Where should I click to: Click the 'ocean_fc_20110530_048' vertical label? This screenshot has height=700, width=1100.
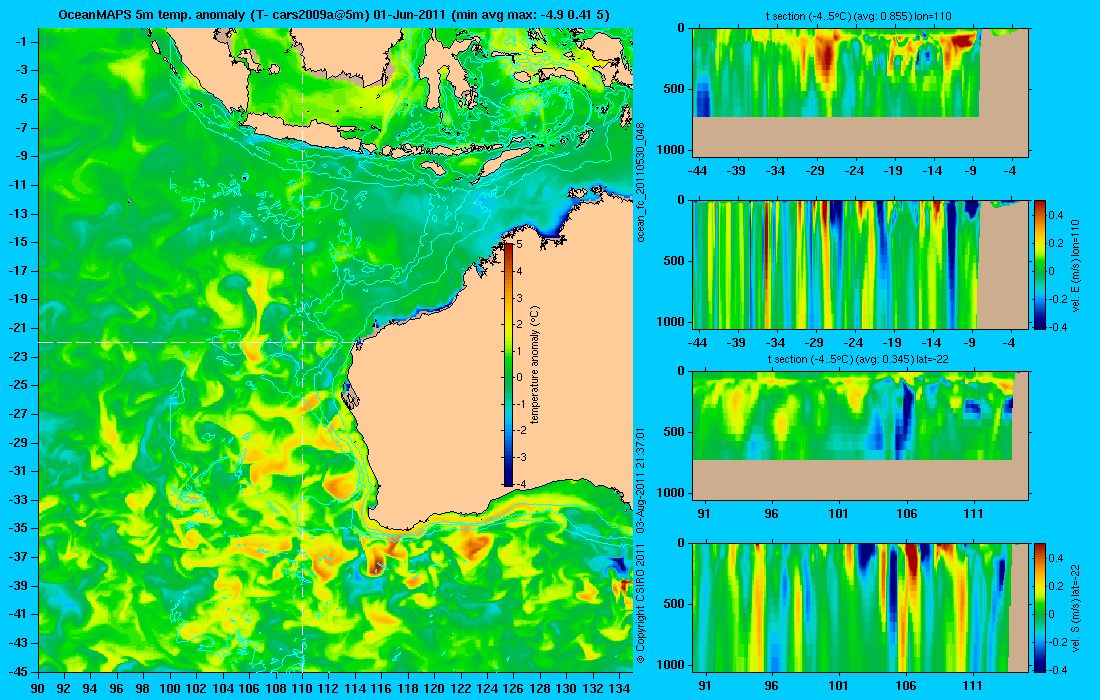click(x=640, y=182)
